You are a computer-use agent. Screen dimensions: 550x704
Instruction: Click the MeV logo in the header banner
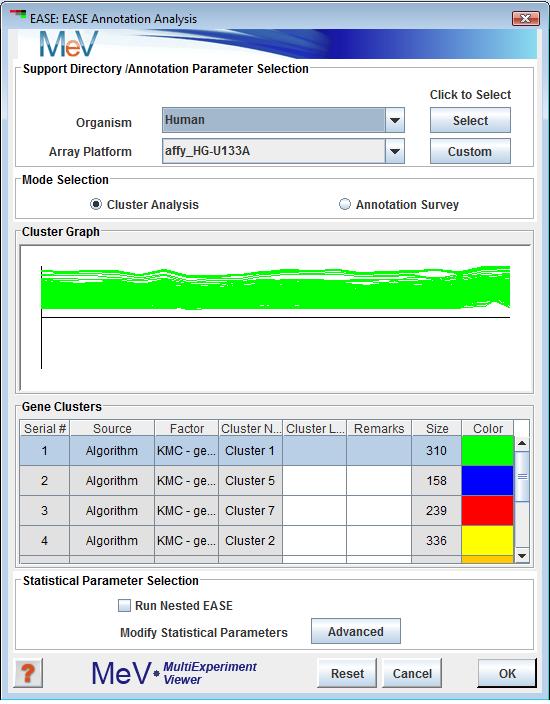point(69,44)
